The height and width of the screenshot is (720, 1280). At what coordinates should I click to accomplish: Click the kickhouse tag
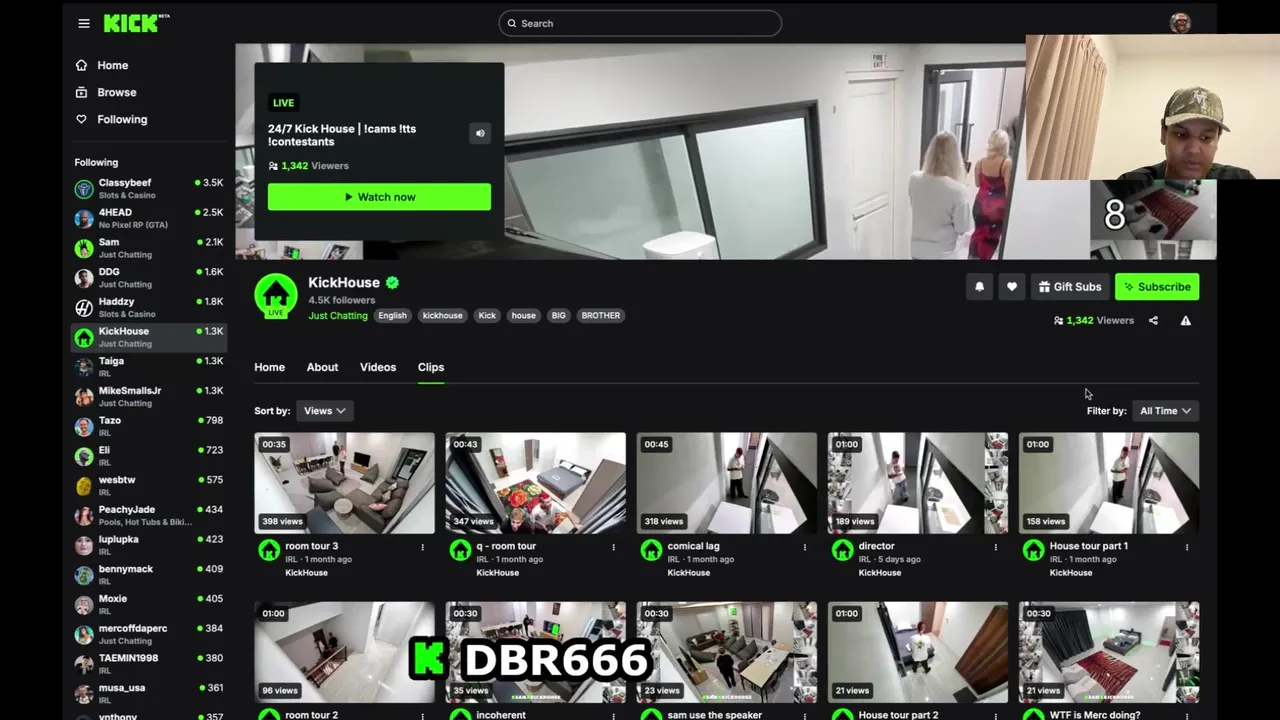[x=442, y=316]
